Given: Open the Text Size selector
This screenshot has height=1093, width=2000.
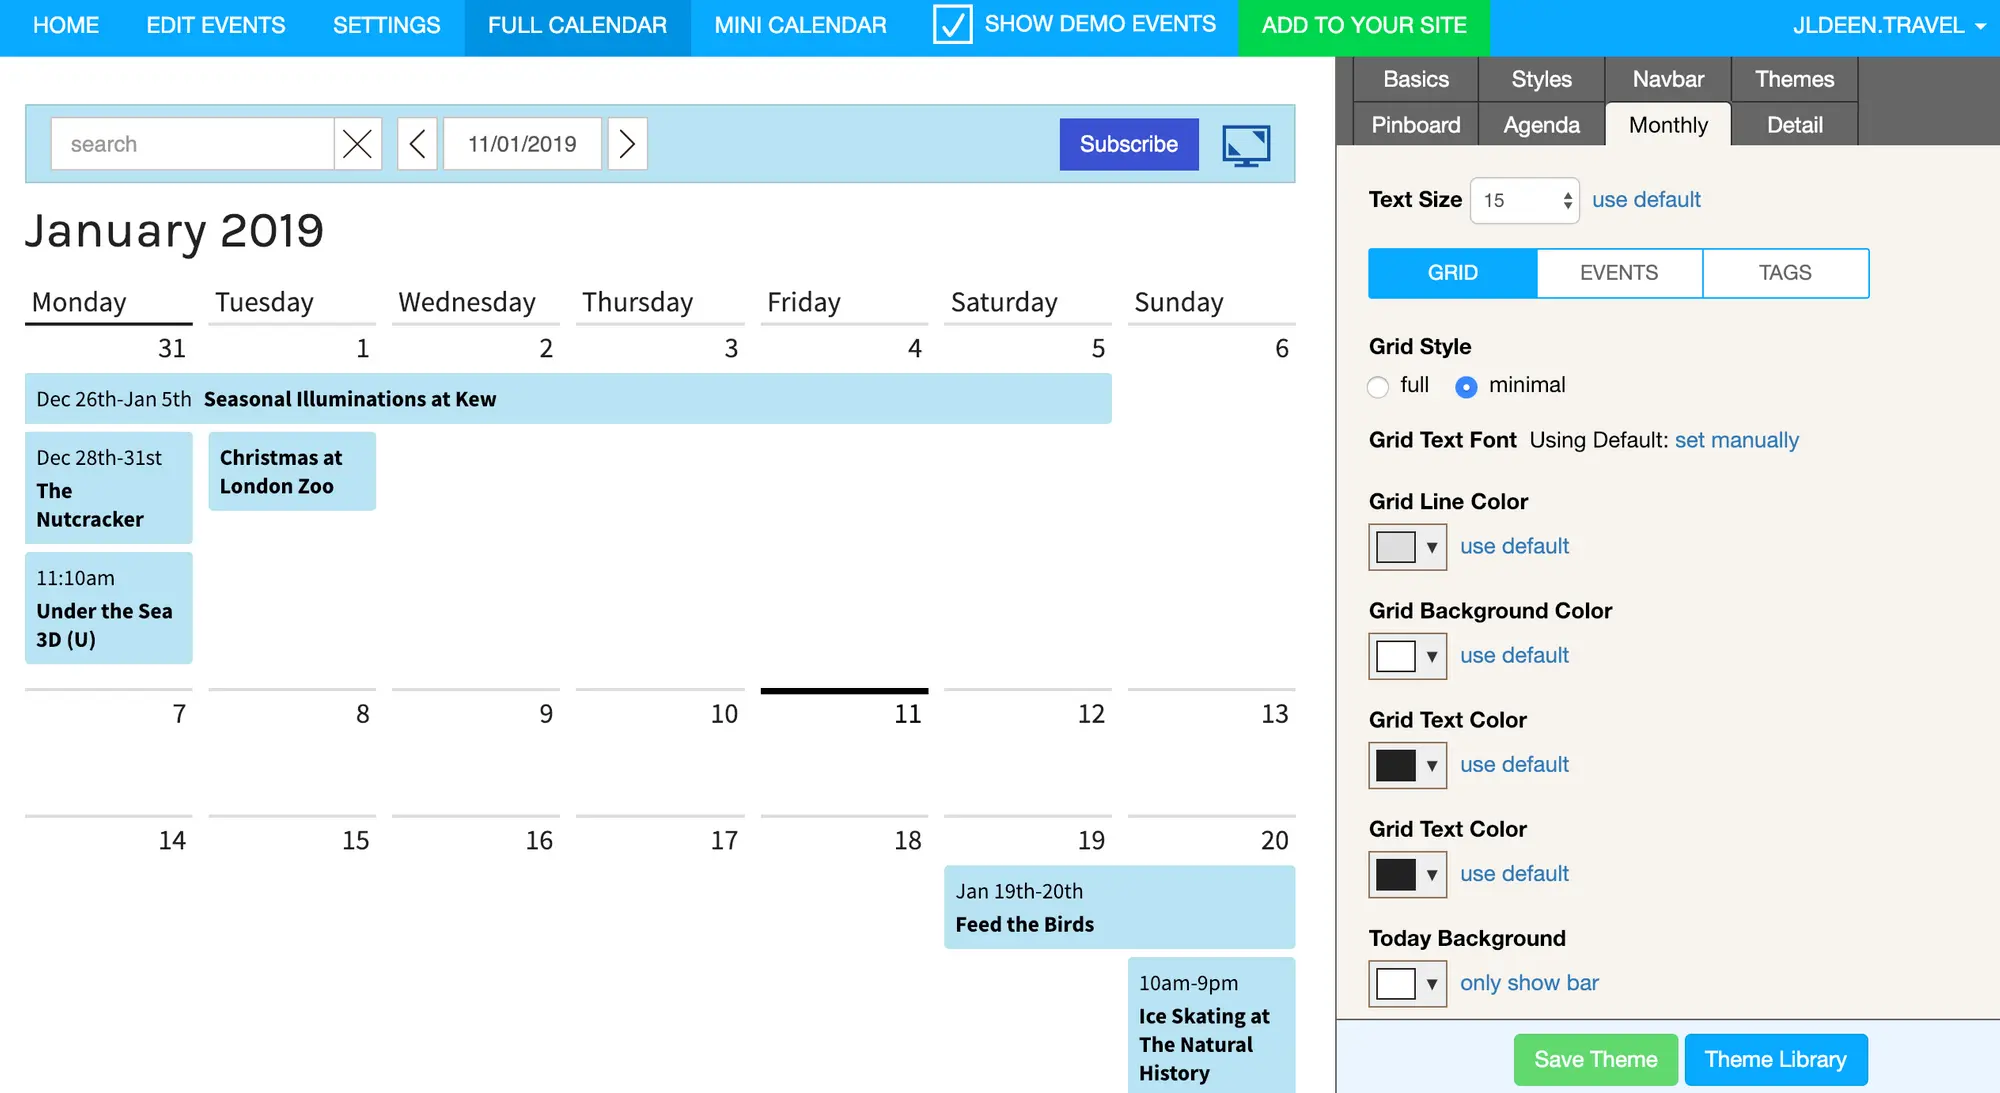Looking at the screenshot, I should coord(1524,200).
